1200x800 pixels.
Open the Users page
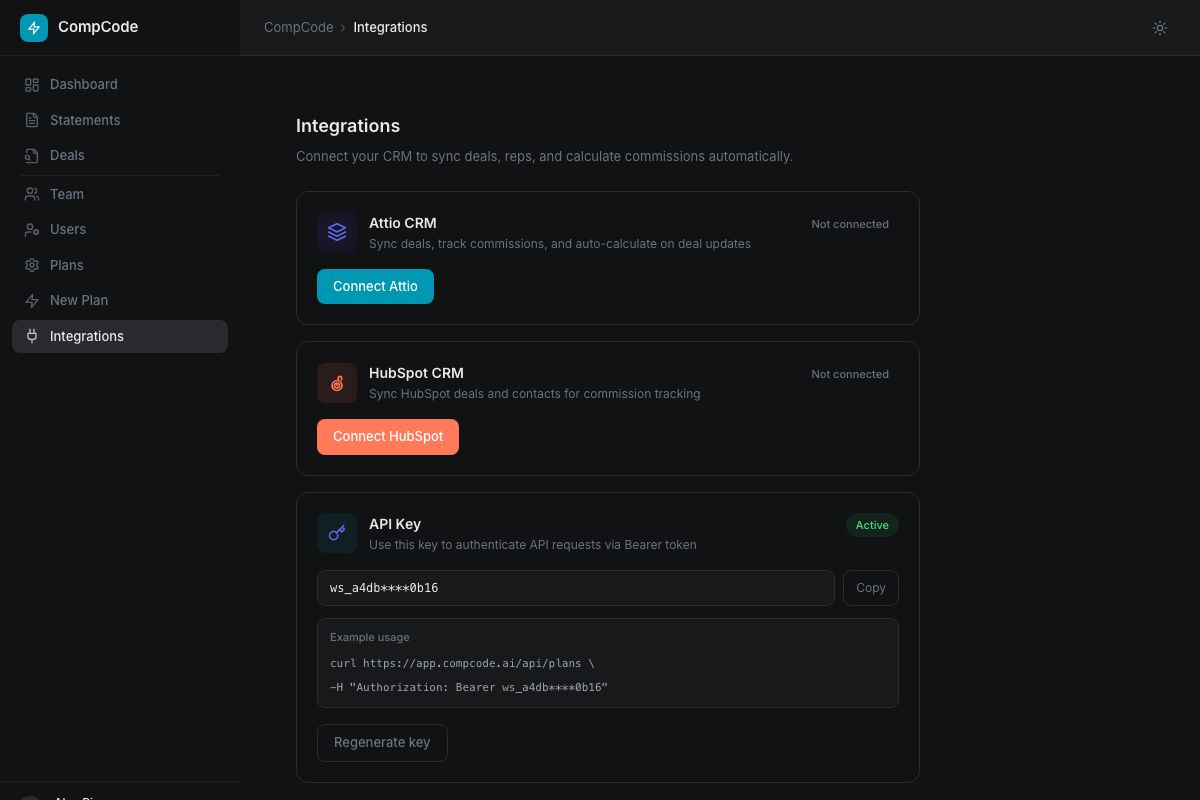click(x=120, y=230)
